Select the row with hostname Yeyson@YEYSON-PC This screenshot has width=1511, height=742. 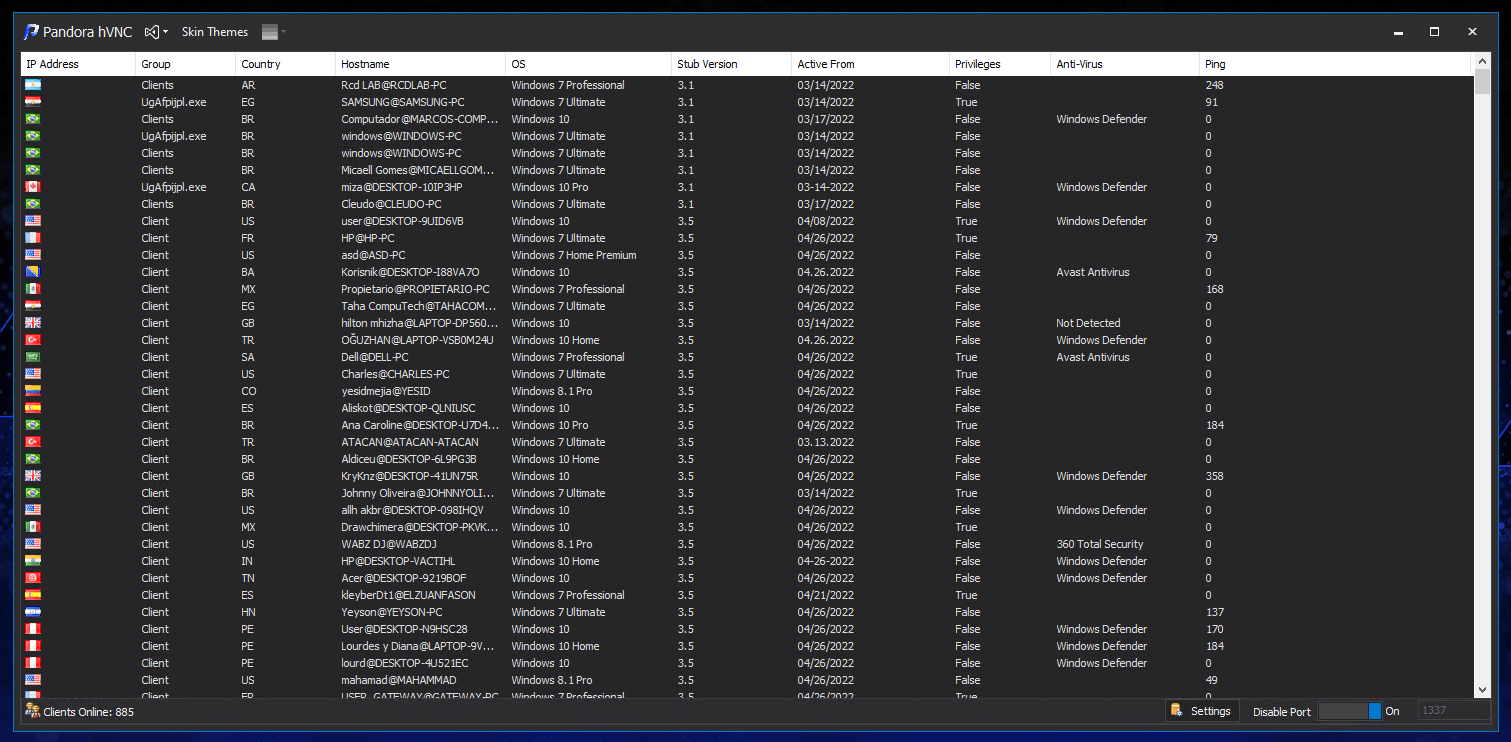click(x=747, y=612)
